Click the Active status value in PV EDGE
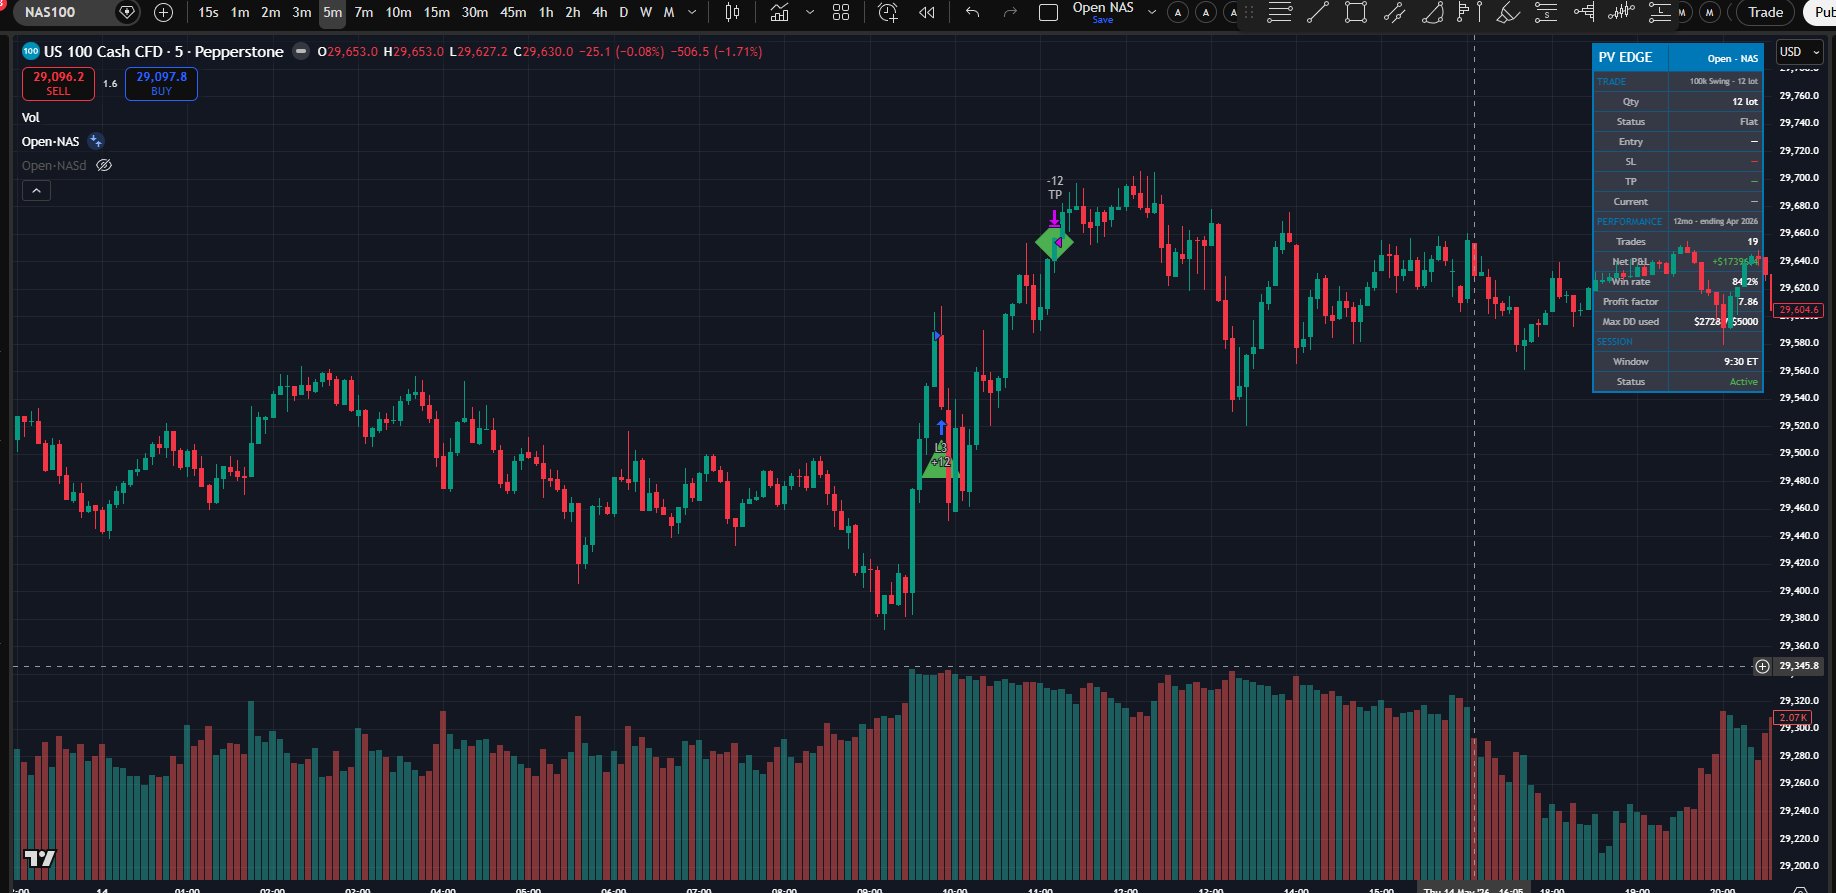Screen dimensions: 1836x893 (1743, 382)
